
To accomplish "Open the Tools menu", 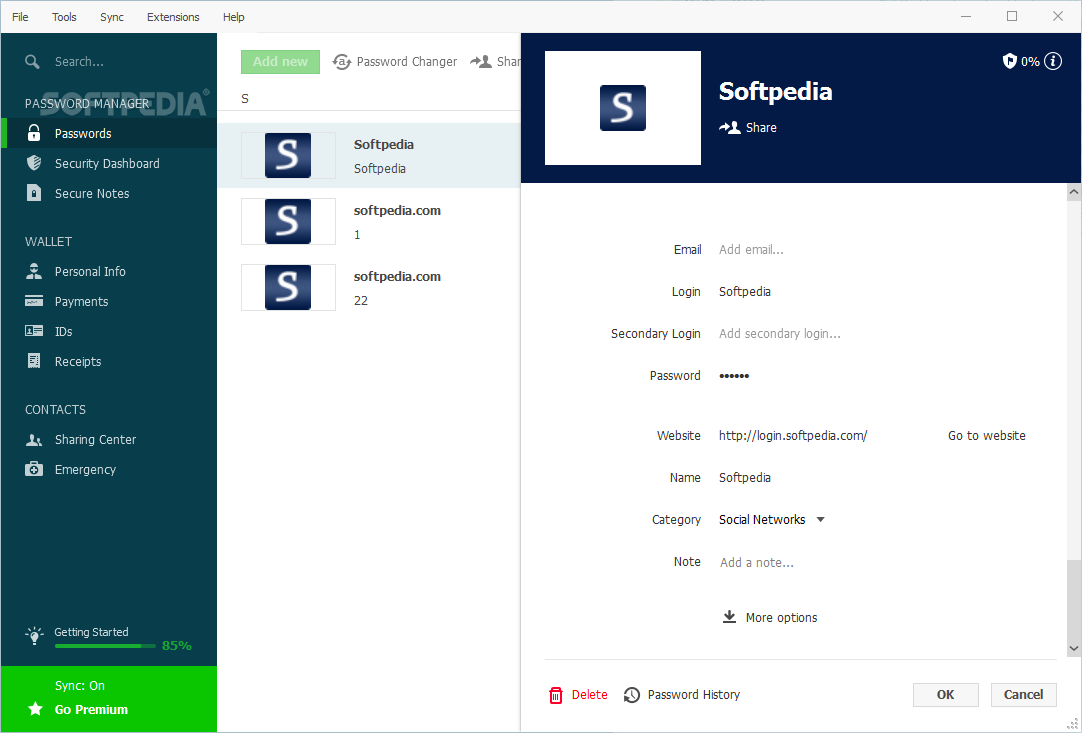I will [64, 17].
